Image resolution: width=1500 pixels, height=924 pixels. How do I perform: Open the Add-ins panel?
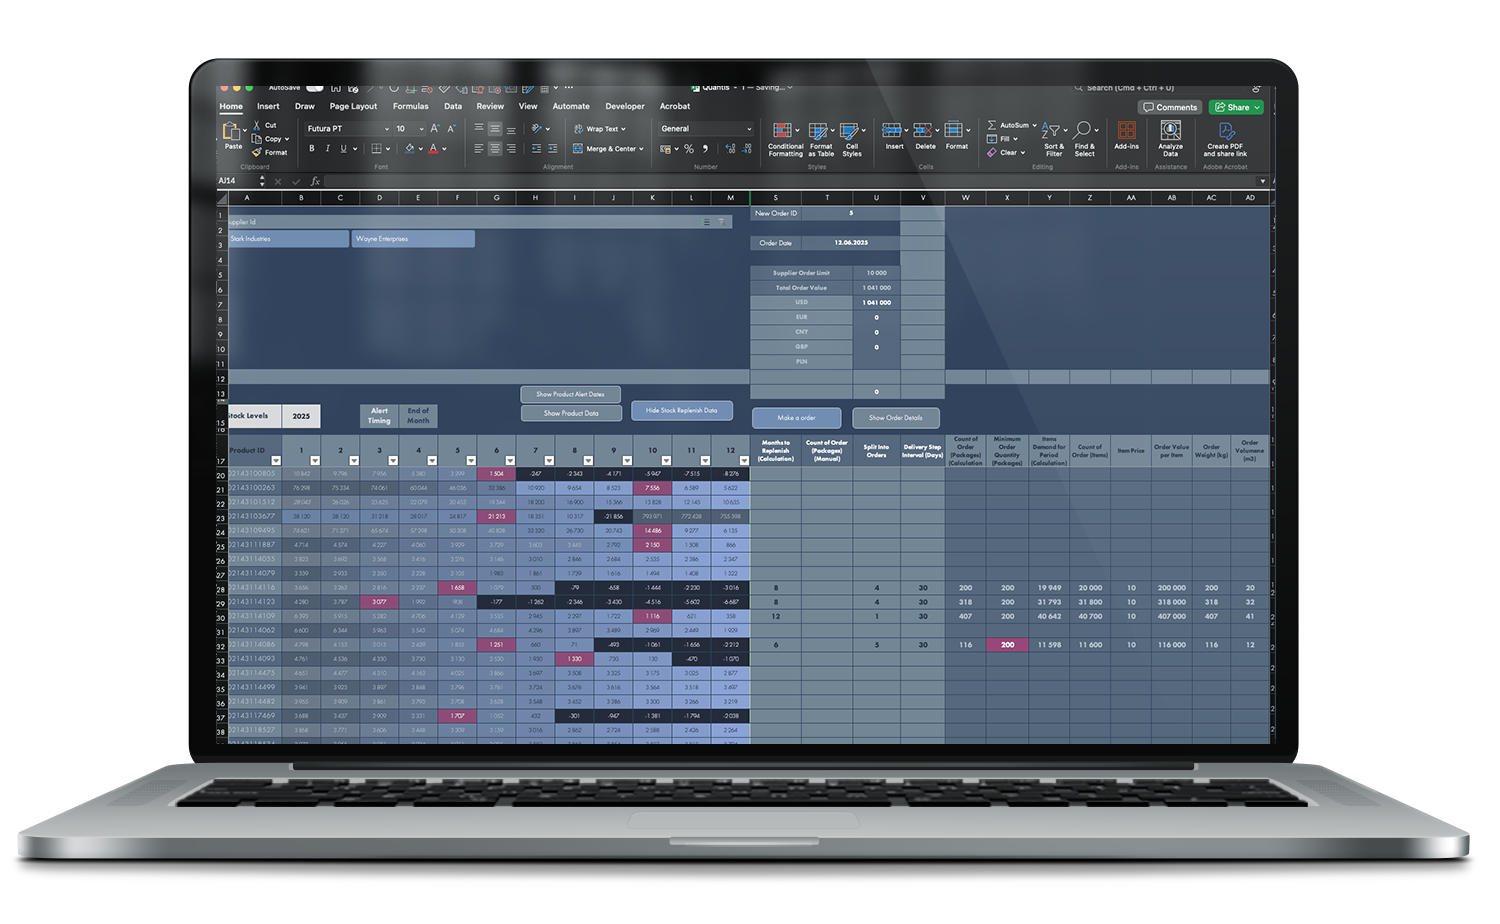point(1126,135)
